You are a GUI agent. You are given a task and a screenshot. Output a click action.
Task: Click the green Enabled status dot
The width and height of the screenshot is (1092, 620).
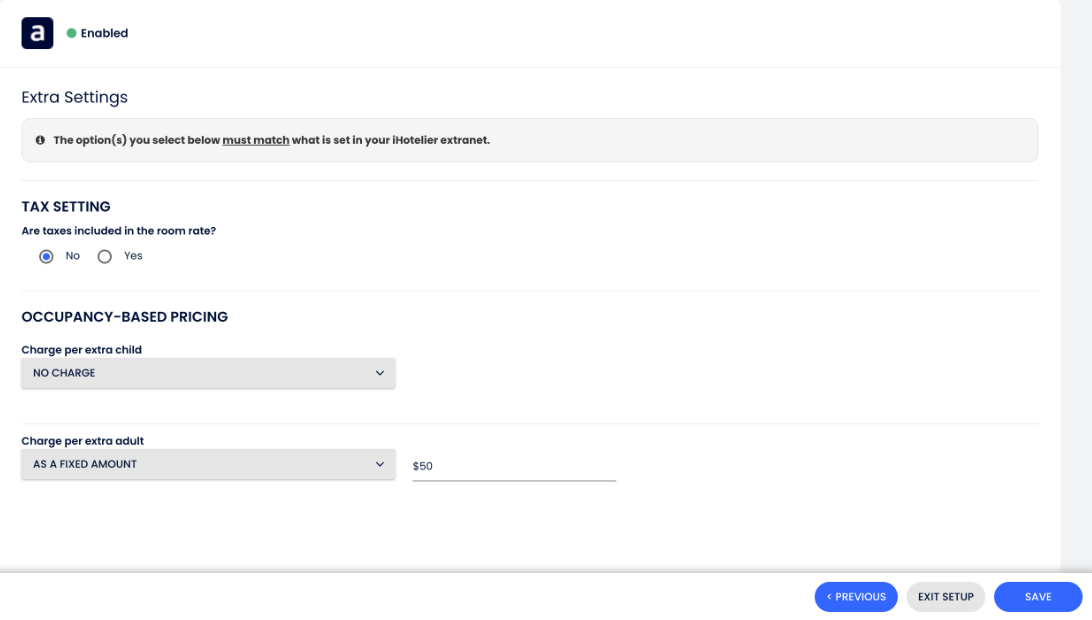point(71,33)
